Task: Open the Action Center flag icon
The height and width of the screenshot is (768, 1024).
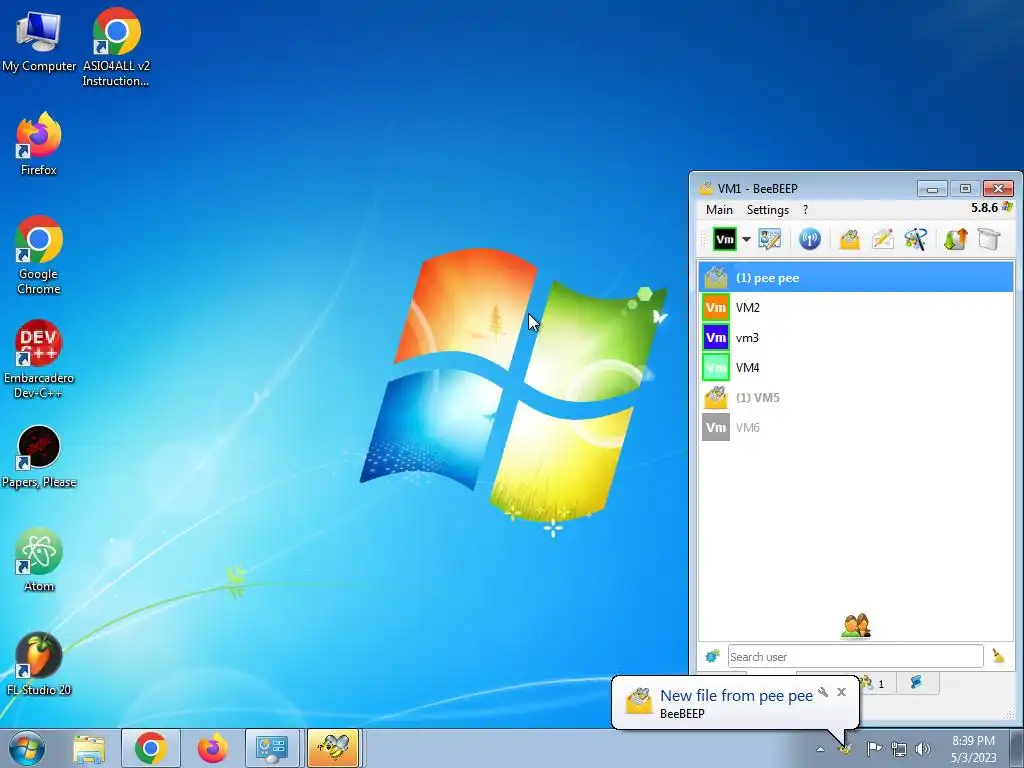Action: tap(874, 748)
